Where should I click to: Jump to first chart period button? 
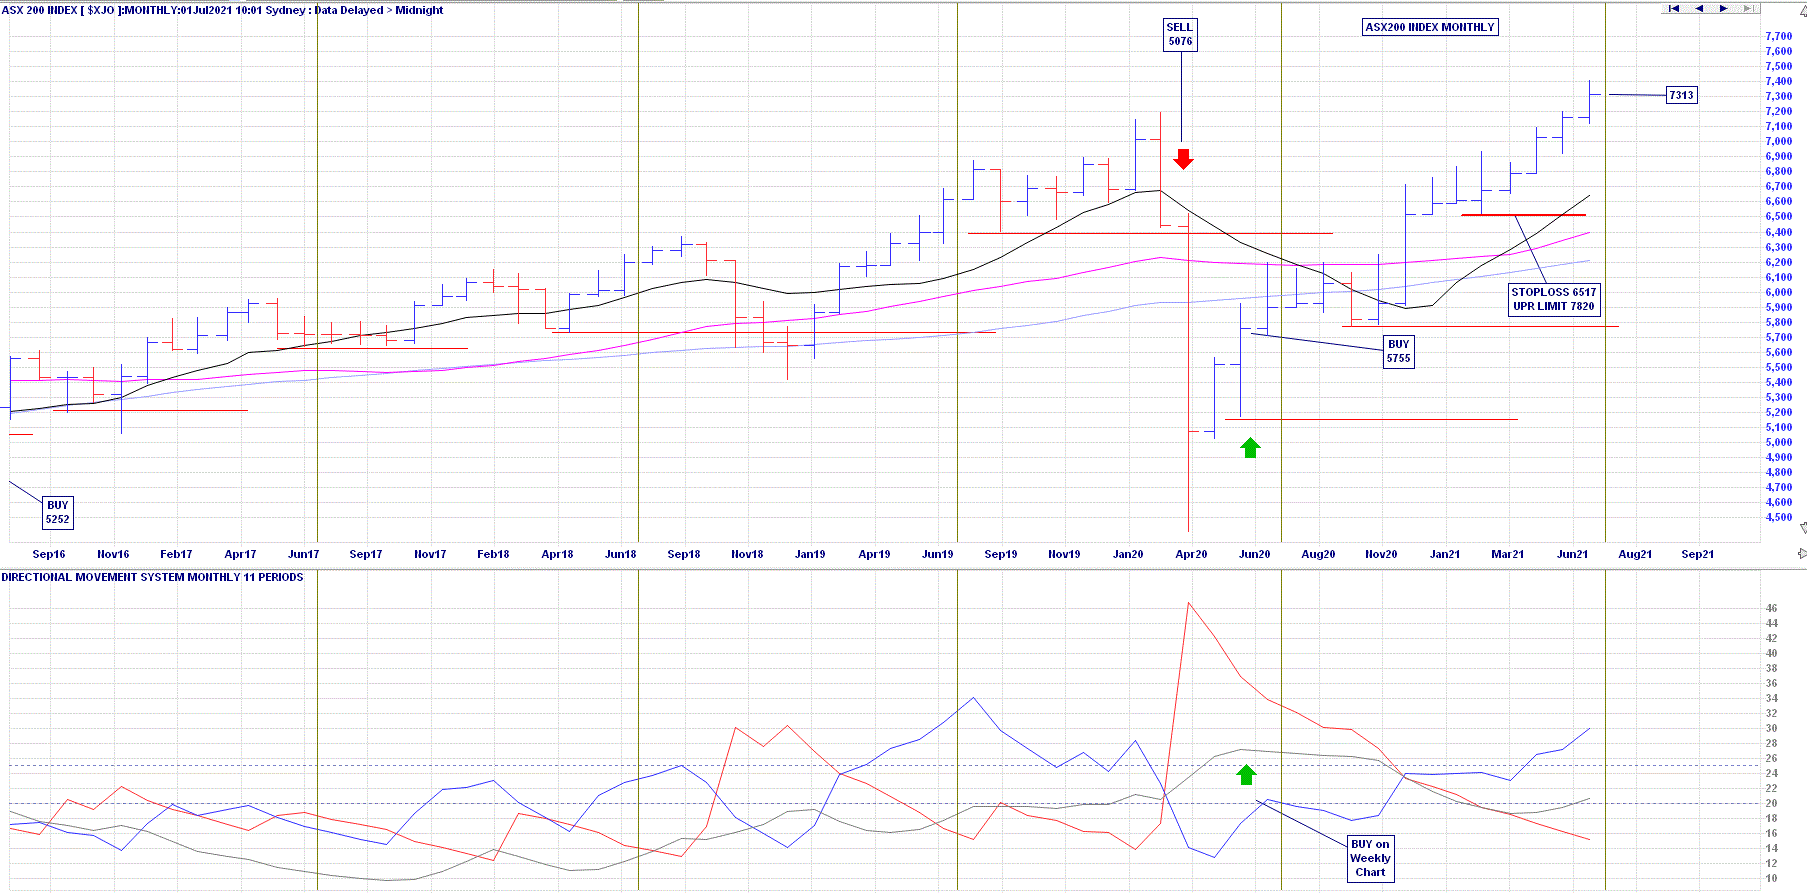[x=1673, y=8]
